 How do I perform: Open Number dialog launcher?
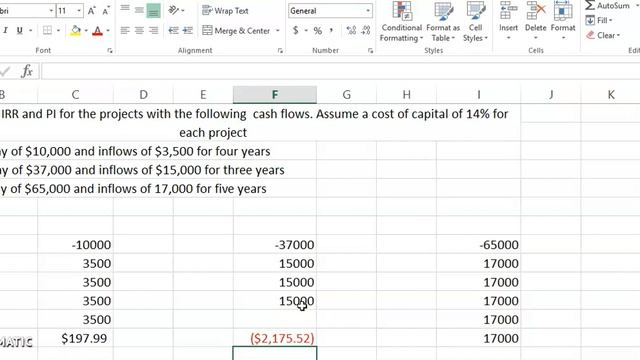click(370, 51)
